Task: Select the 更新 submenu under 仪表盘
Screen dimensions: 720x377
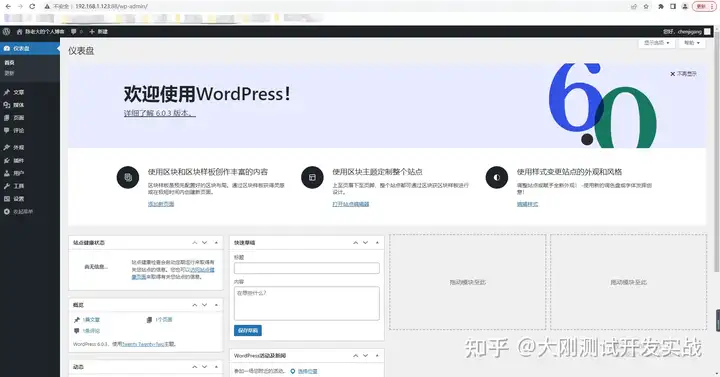Action: click(10, 73)
